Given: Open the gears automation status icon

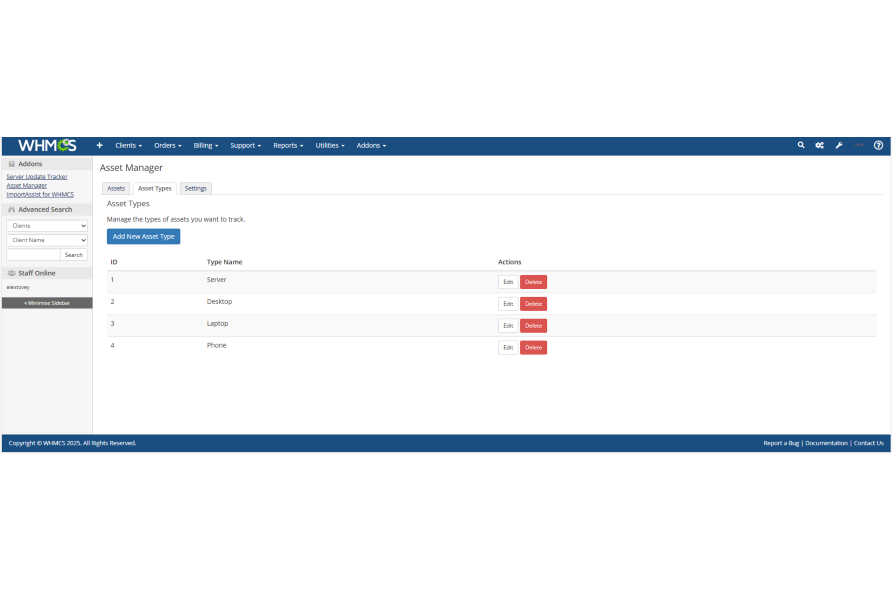Looking at the screenshot, I should click(819, 146).
